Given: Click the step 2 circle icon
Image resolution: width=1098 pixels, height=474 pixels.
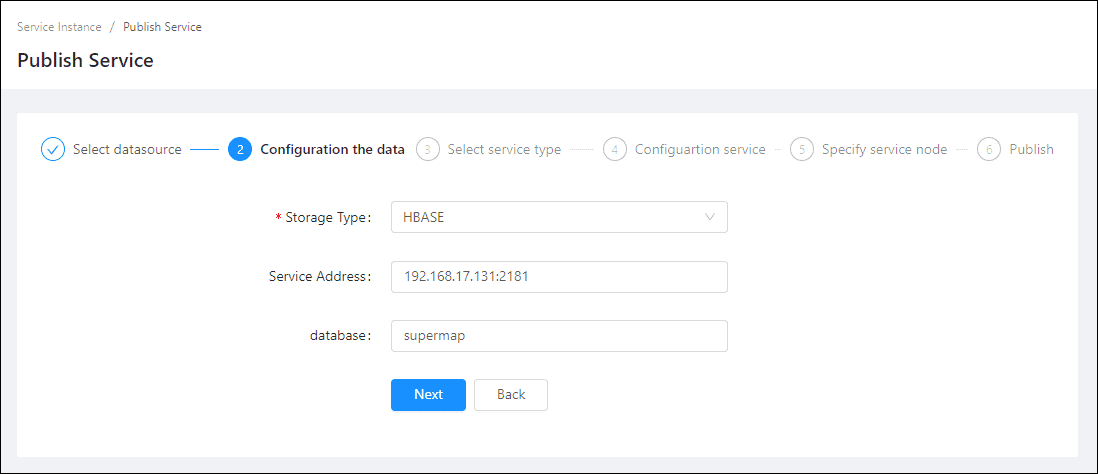Looking at the screenshot, I should pos(240,149).
